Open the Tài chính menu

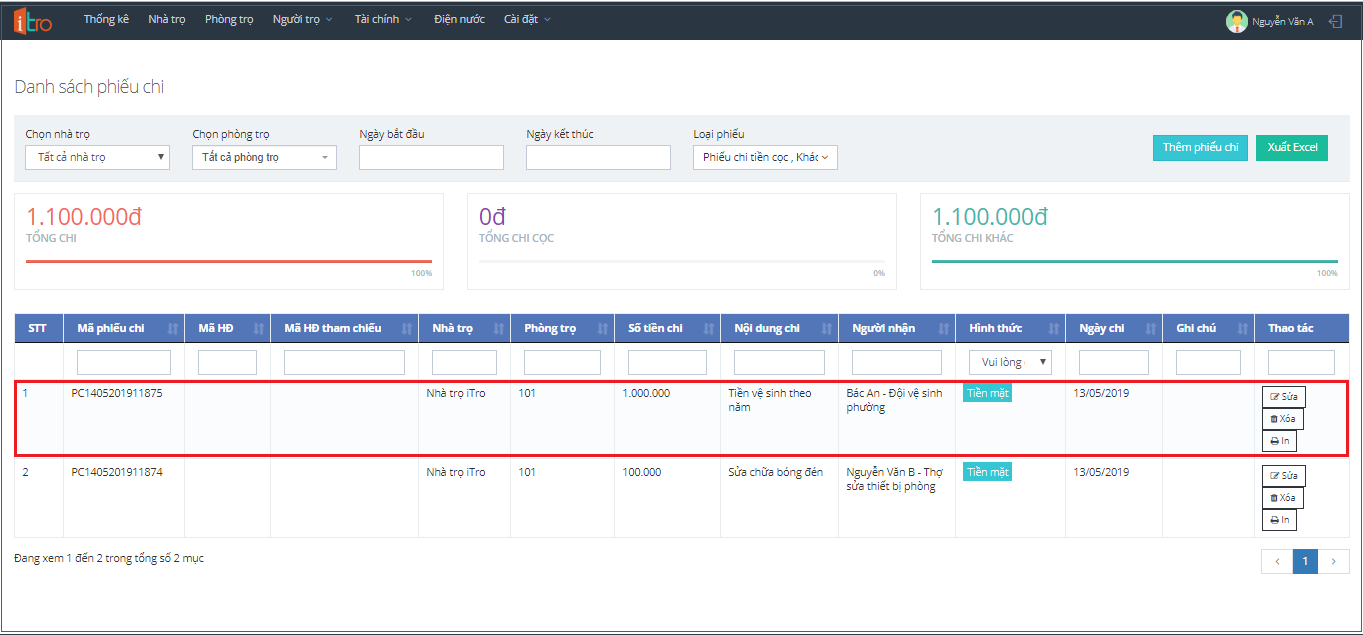(x=383, y=20)
